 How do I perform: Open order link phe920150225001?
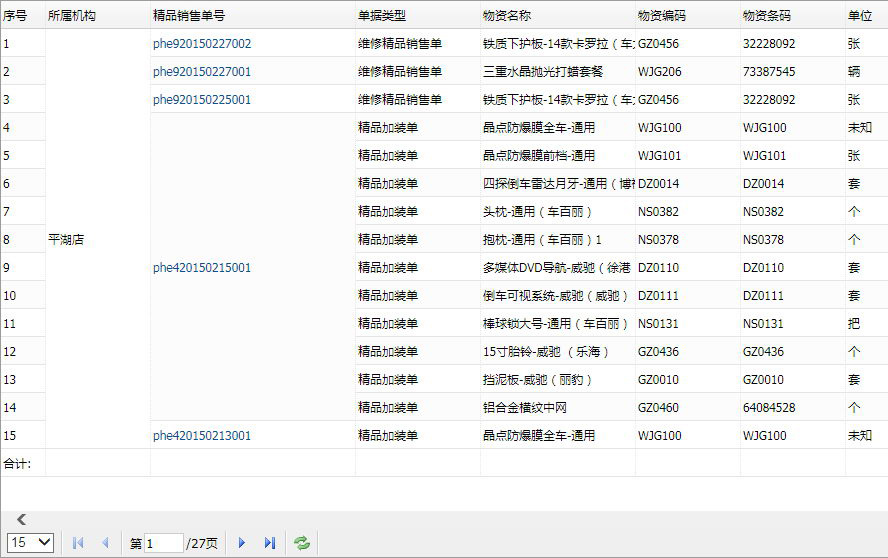[202, 100]
